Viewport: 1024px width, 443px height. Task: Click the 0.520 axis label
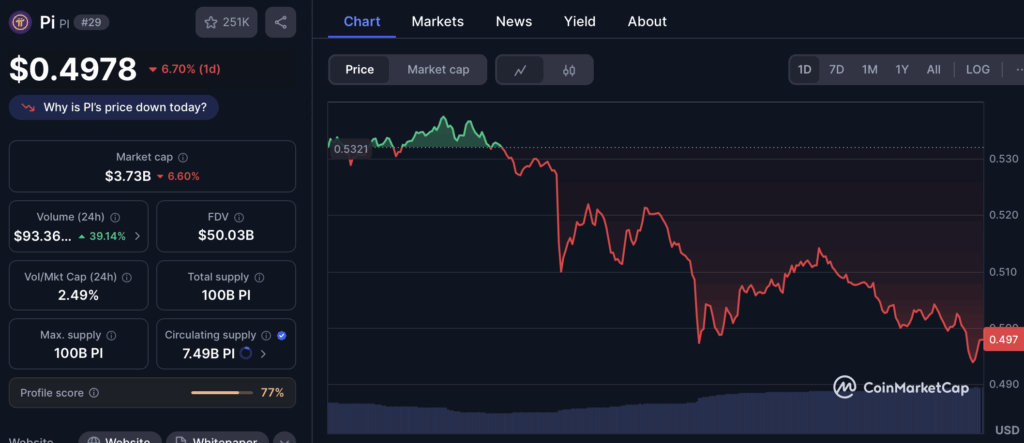tap(1004, 215)
